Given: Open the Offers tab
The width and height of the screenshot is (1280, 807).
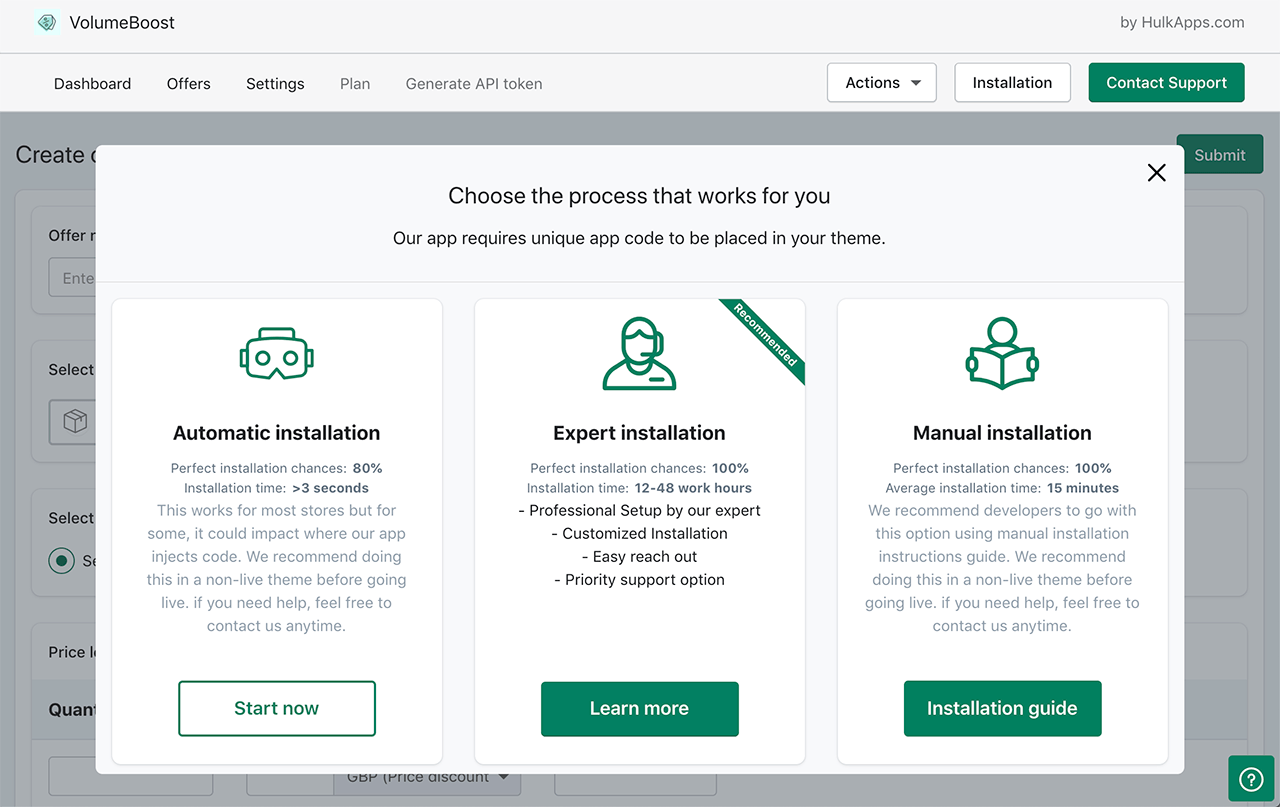Looking at the screenshot, I should coord(188,84).
